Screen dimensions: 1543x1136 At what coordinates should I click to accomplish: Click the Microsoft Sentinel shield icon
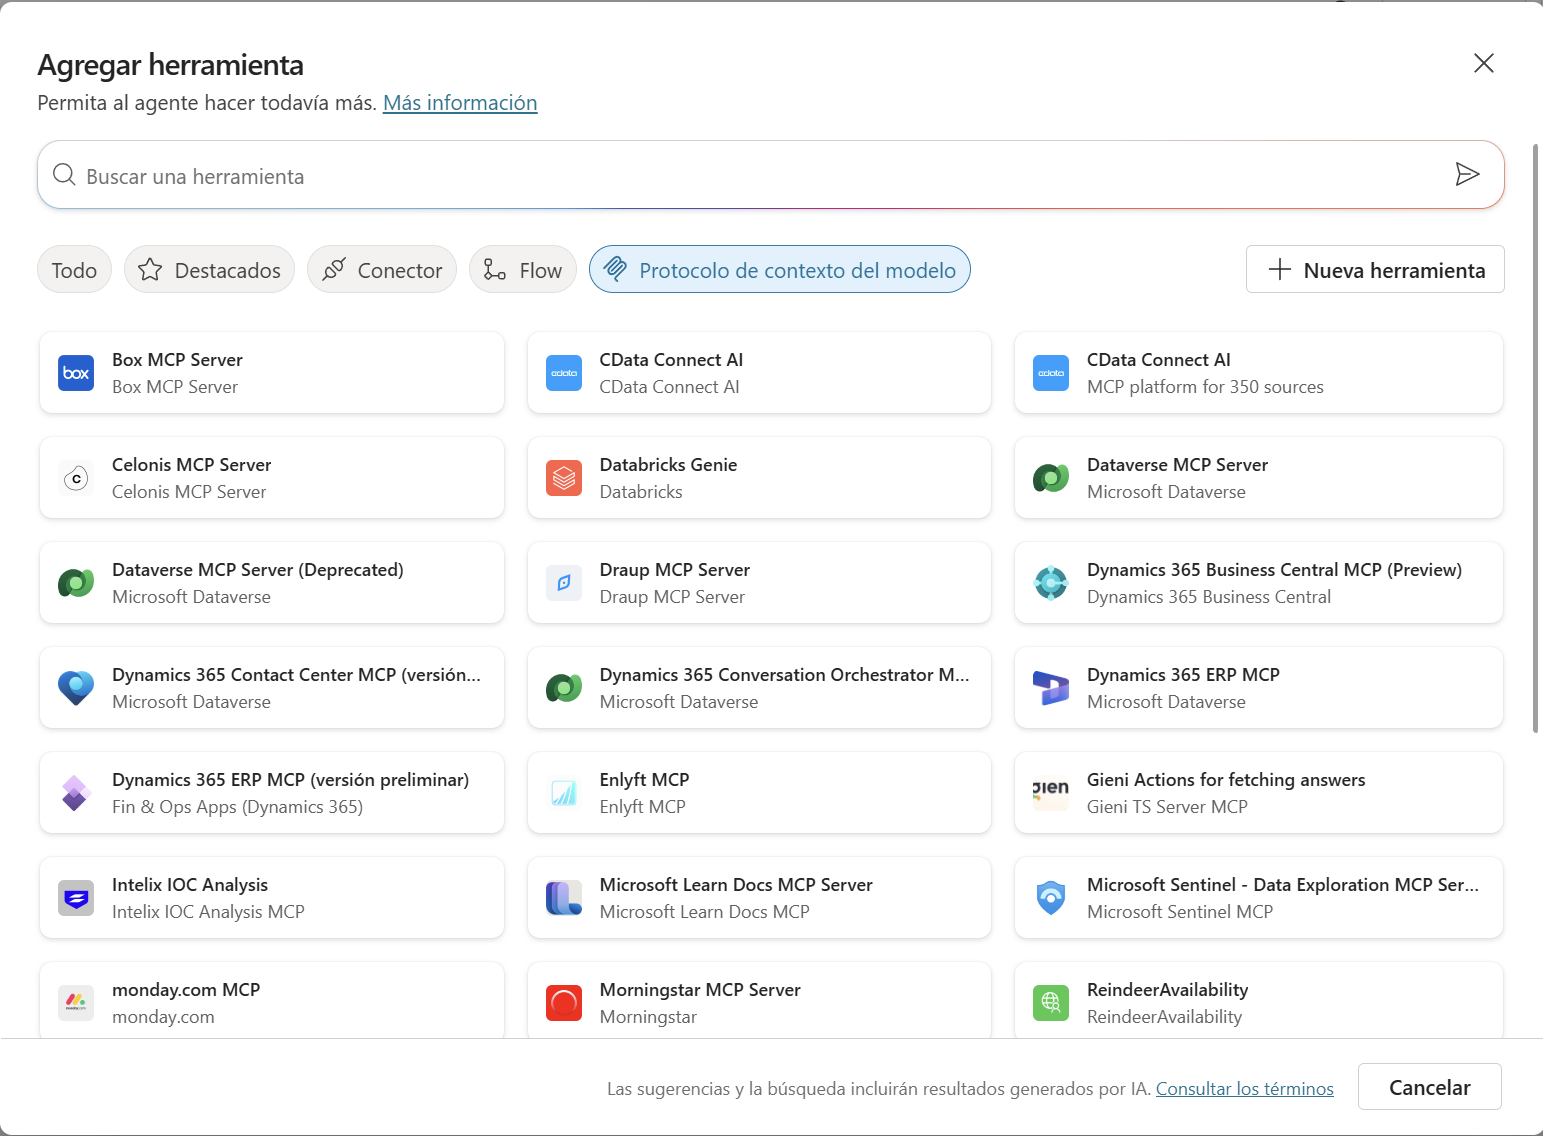pyautogui.click(x=1050, y=898)
